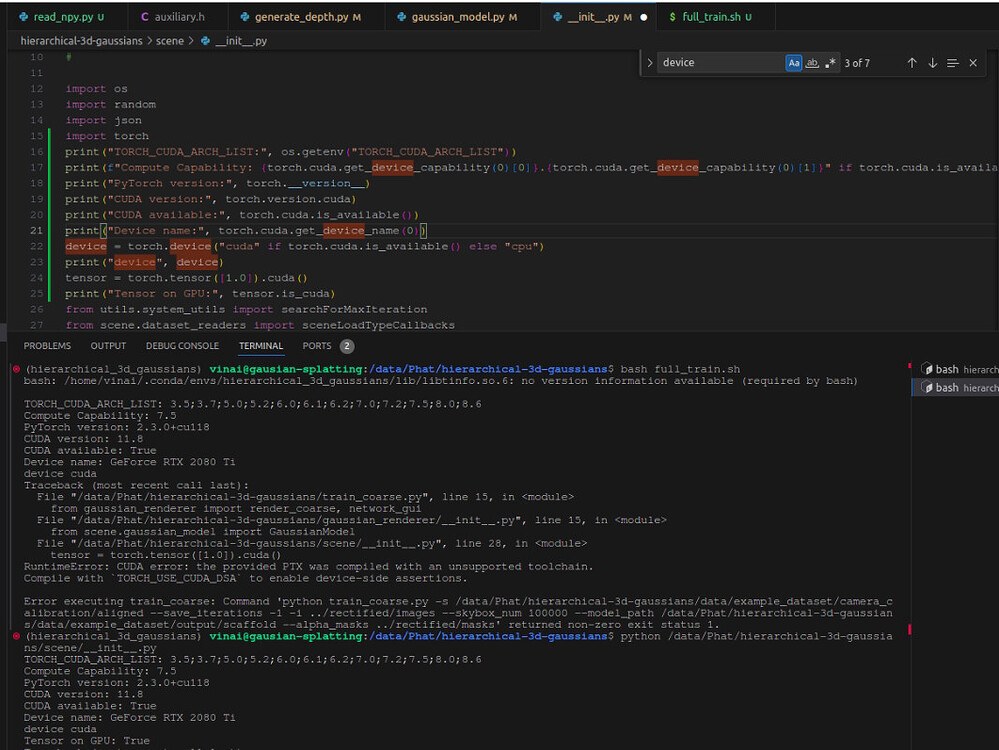This screenshot has width=999, height=750.
Task: Click the Find in Selection icon
Action: [x=953, y=63]
